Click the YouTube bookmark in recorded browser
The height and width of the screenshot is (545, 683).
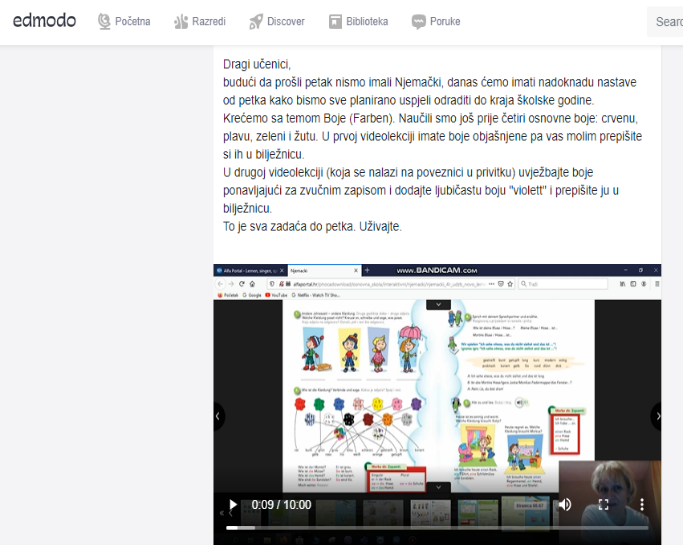tap(278, 295)
